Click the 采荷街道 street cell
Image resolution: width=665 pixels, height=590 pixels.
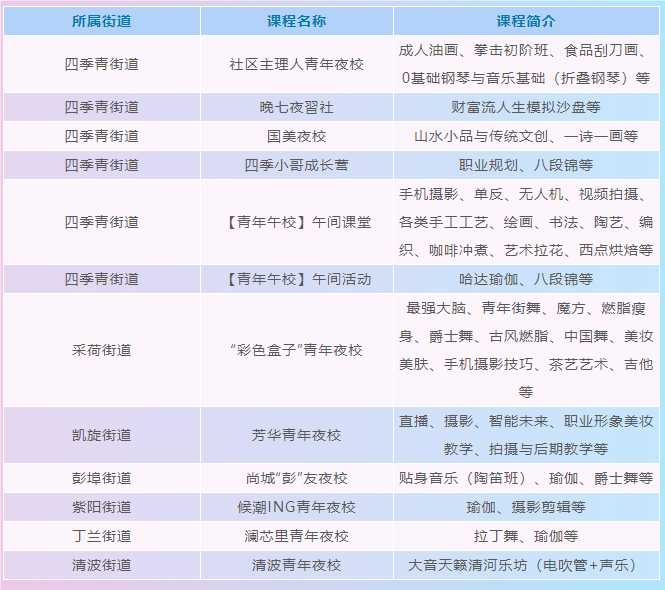[101, 350]
